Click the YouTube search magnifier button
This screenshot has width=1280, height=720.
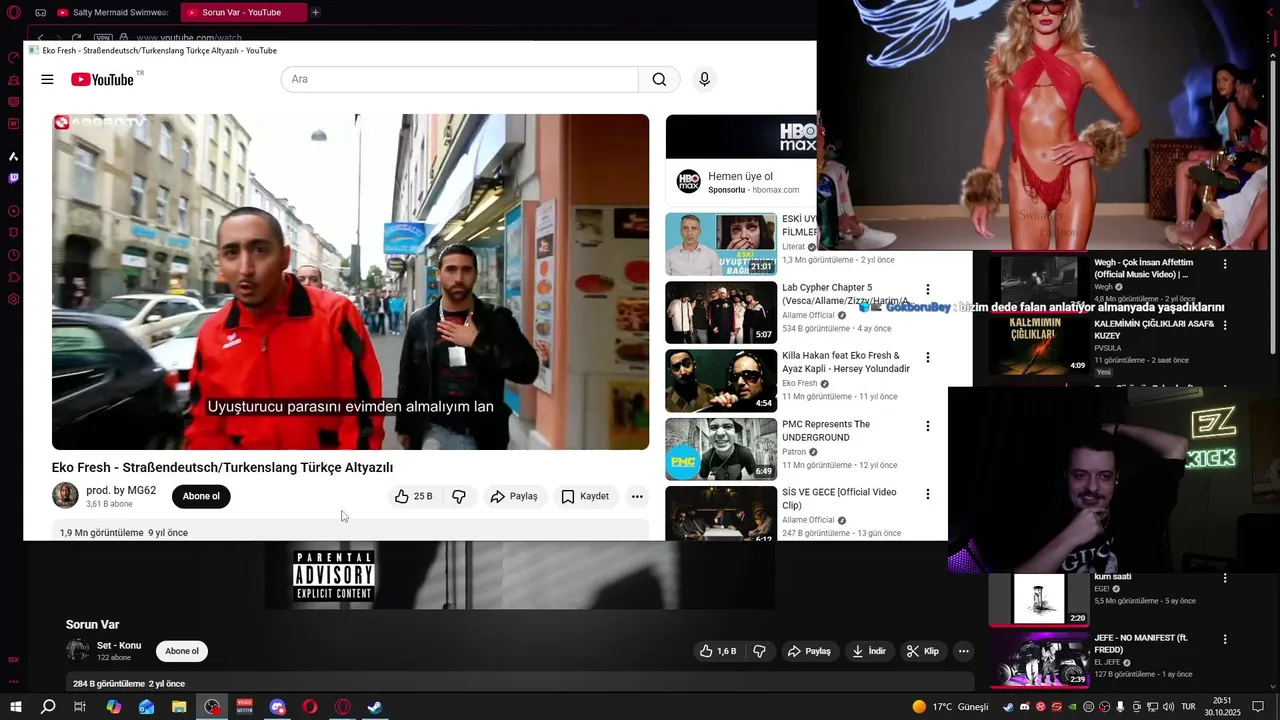point(659,79)
